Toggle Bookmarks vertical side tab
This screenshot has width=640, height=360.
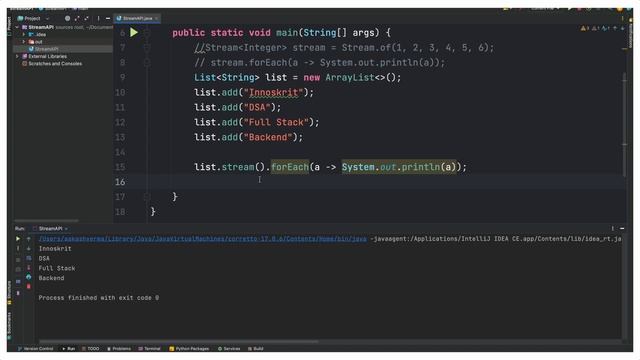point(10,326)
